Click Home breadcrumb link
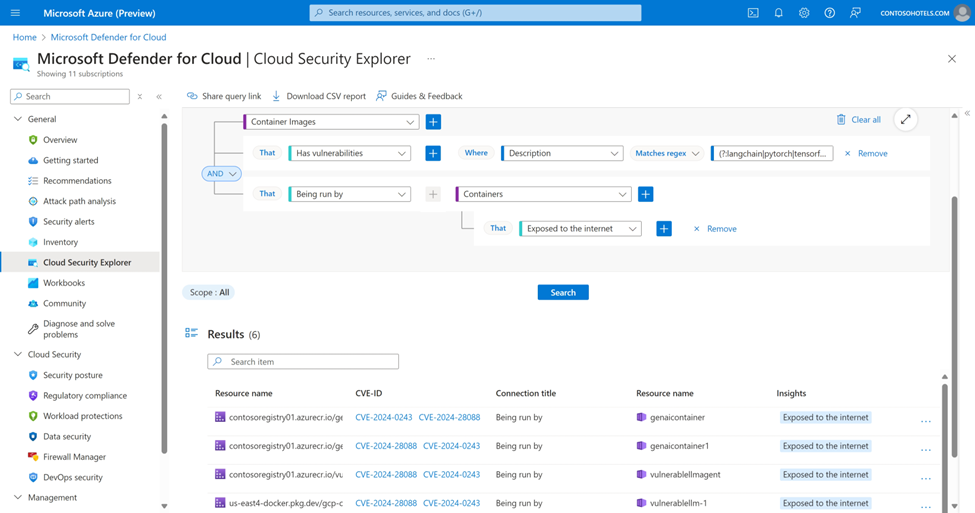 [x=24, y=37]
